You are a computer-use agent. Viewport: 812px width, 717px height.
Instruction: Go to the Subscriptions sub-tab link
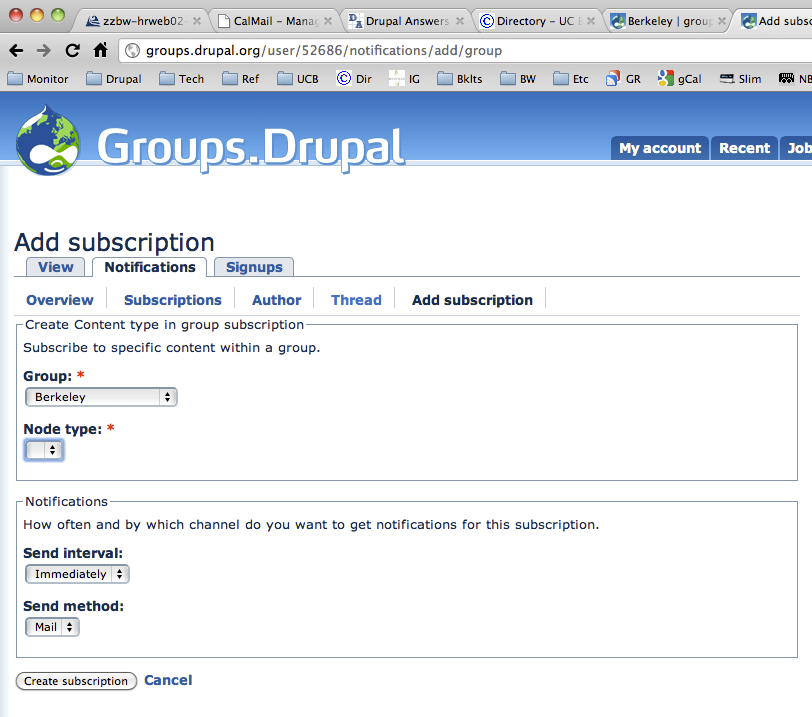(172, 300)
